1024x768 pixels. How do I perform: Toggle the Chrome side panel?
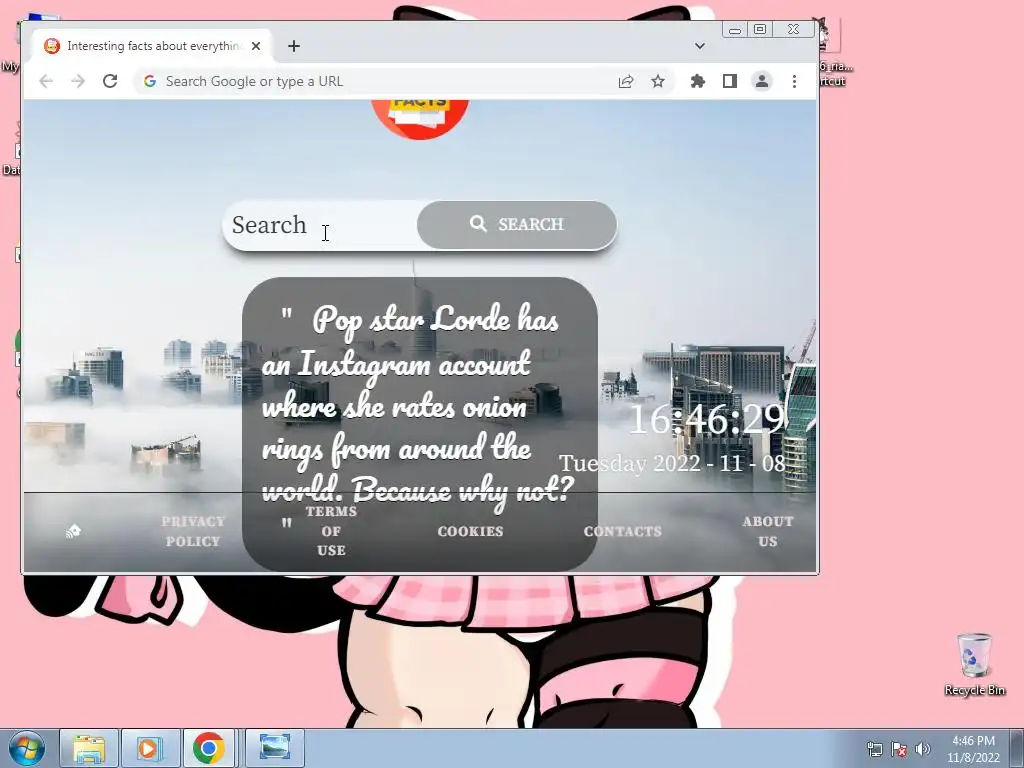click(x=729, y=81)
